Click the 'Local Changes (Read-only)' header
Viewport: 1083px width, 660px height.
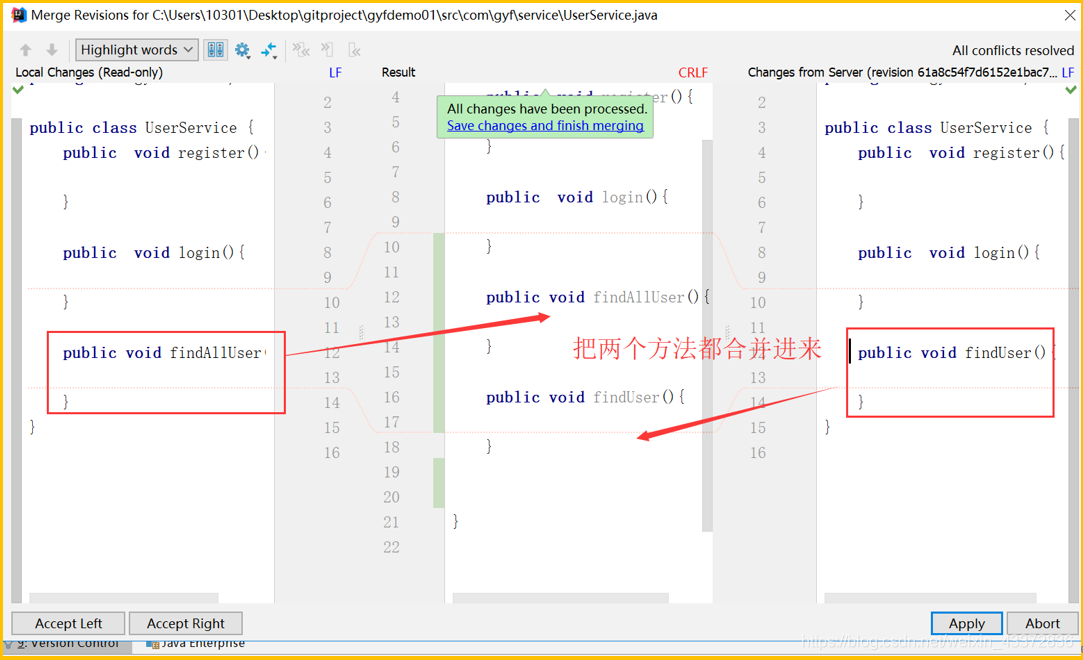pos(89,72)
